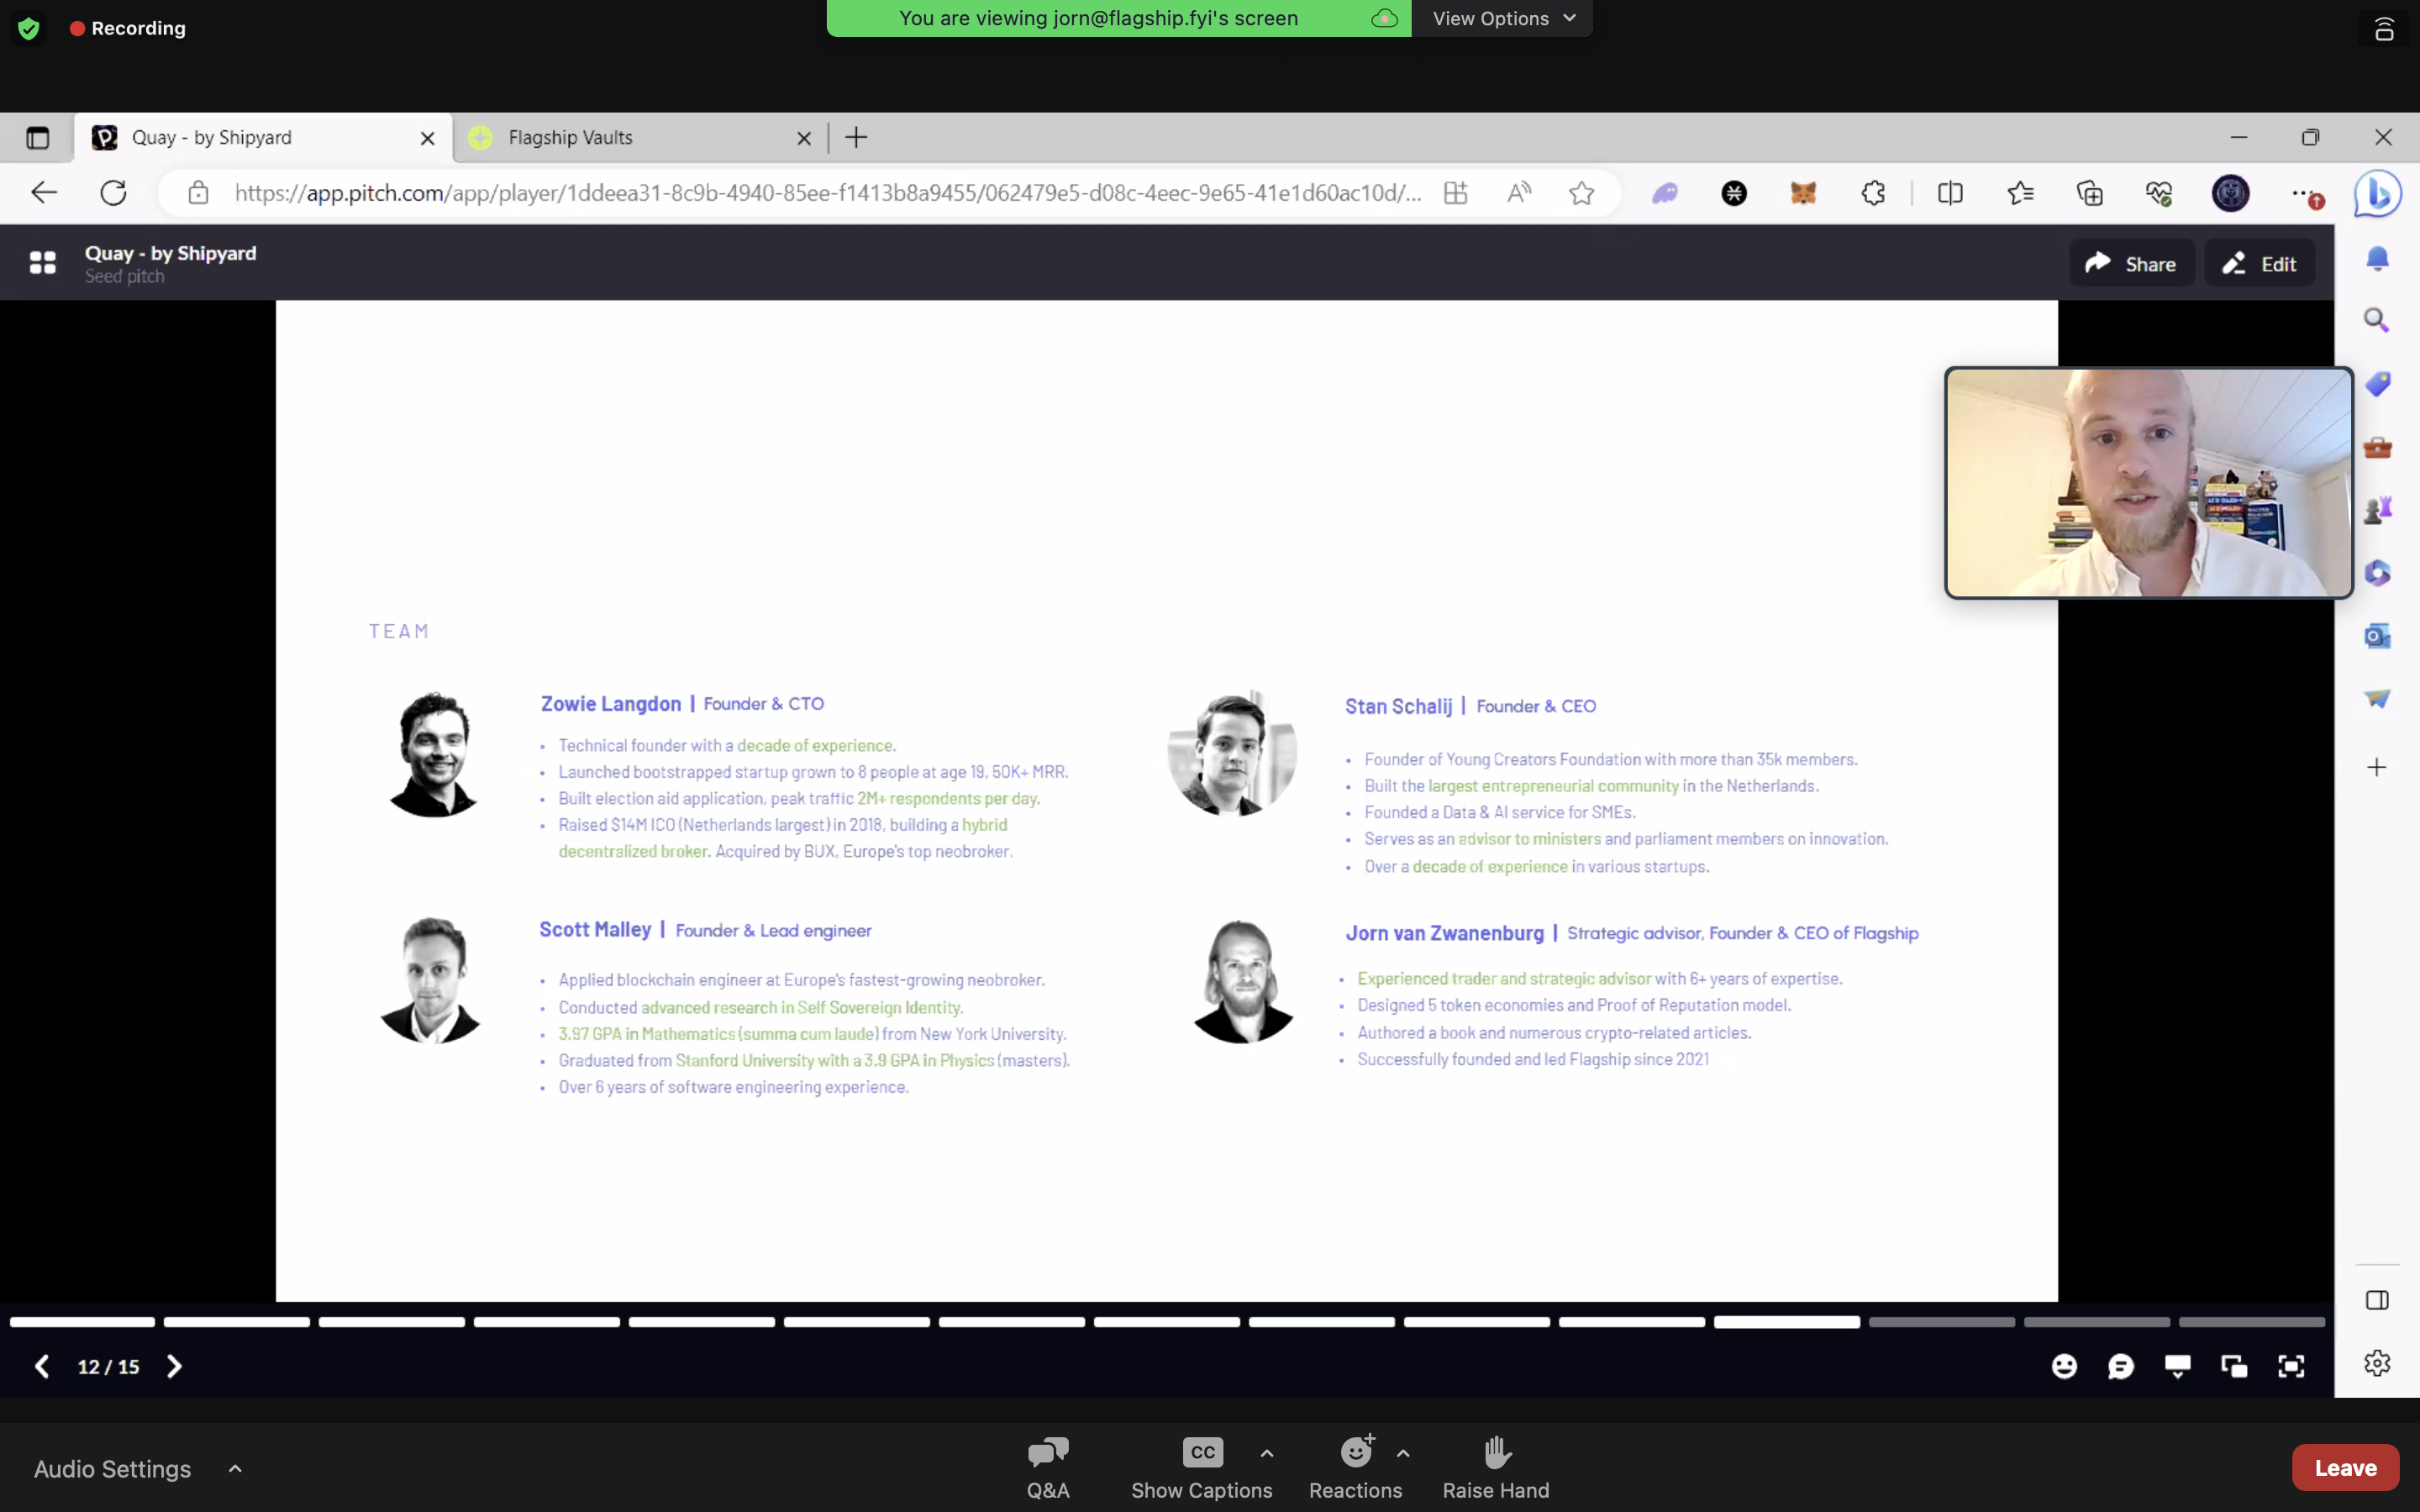The height and width of the screenshot is (1512, 2420).
Task: Click the Zoom encryption shield icon
Action: 28,28
